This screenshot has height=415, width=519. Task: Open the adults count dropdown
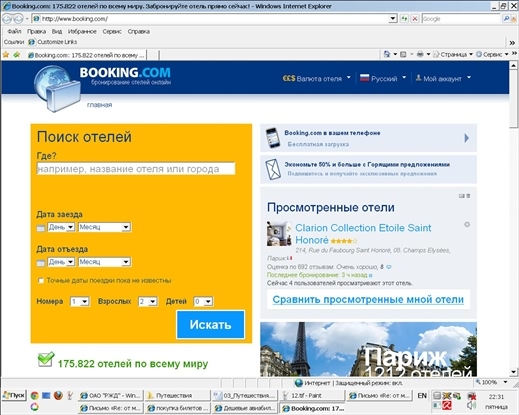tap(148, 301)
